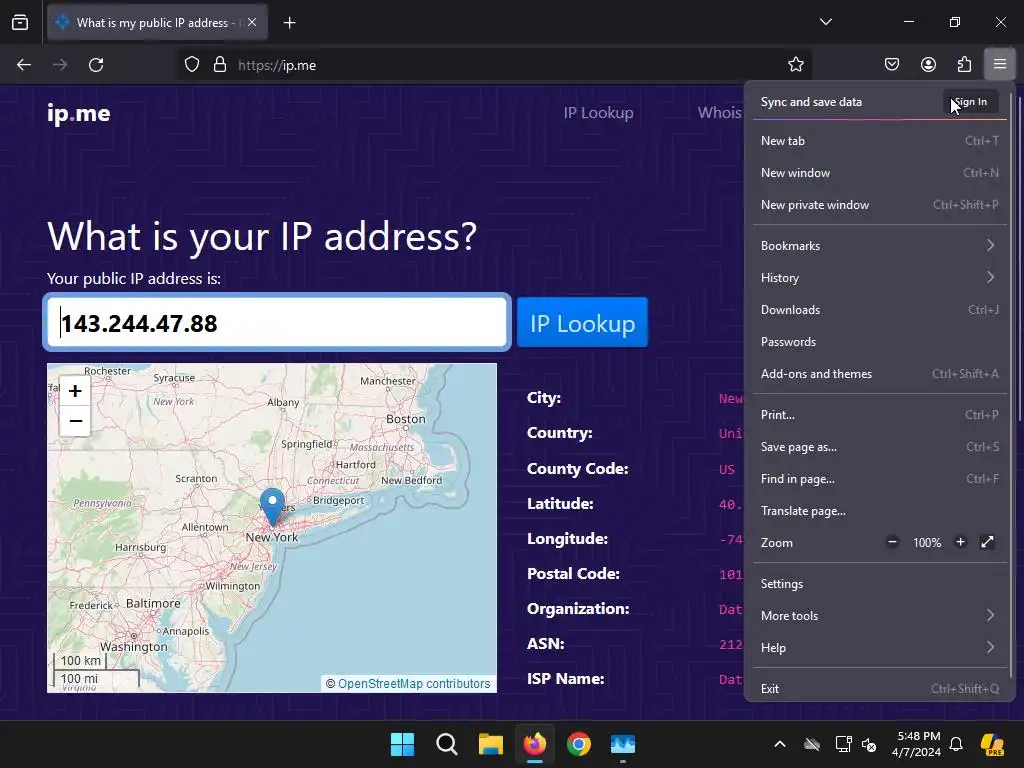The image size is (1024, 768).
Task: Choose Find in page…
Action: pos(879,479)
